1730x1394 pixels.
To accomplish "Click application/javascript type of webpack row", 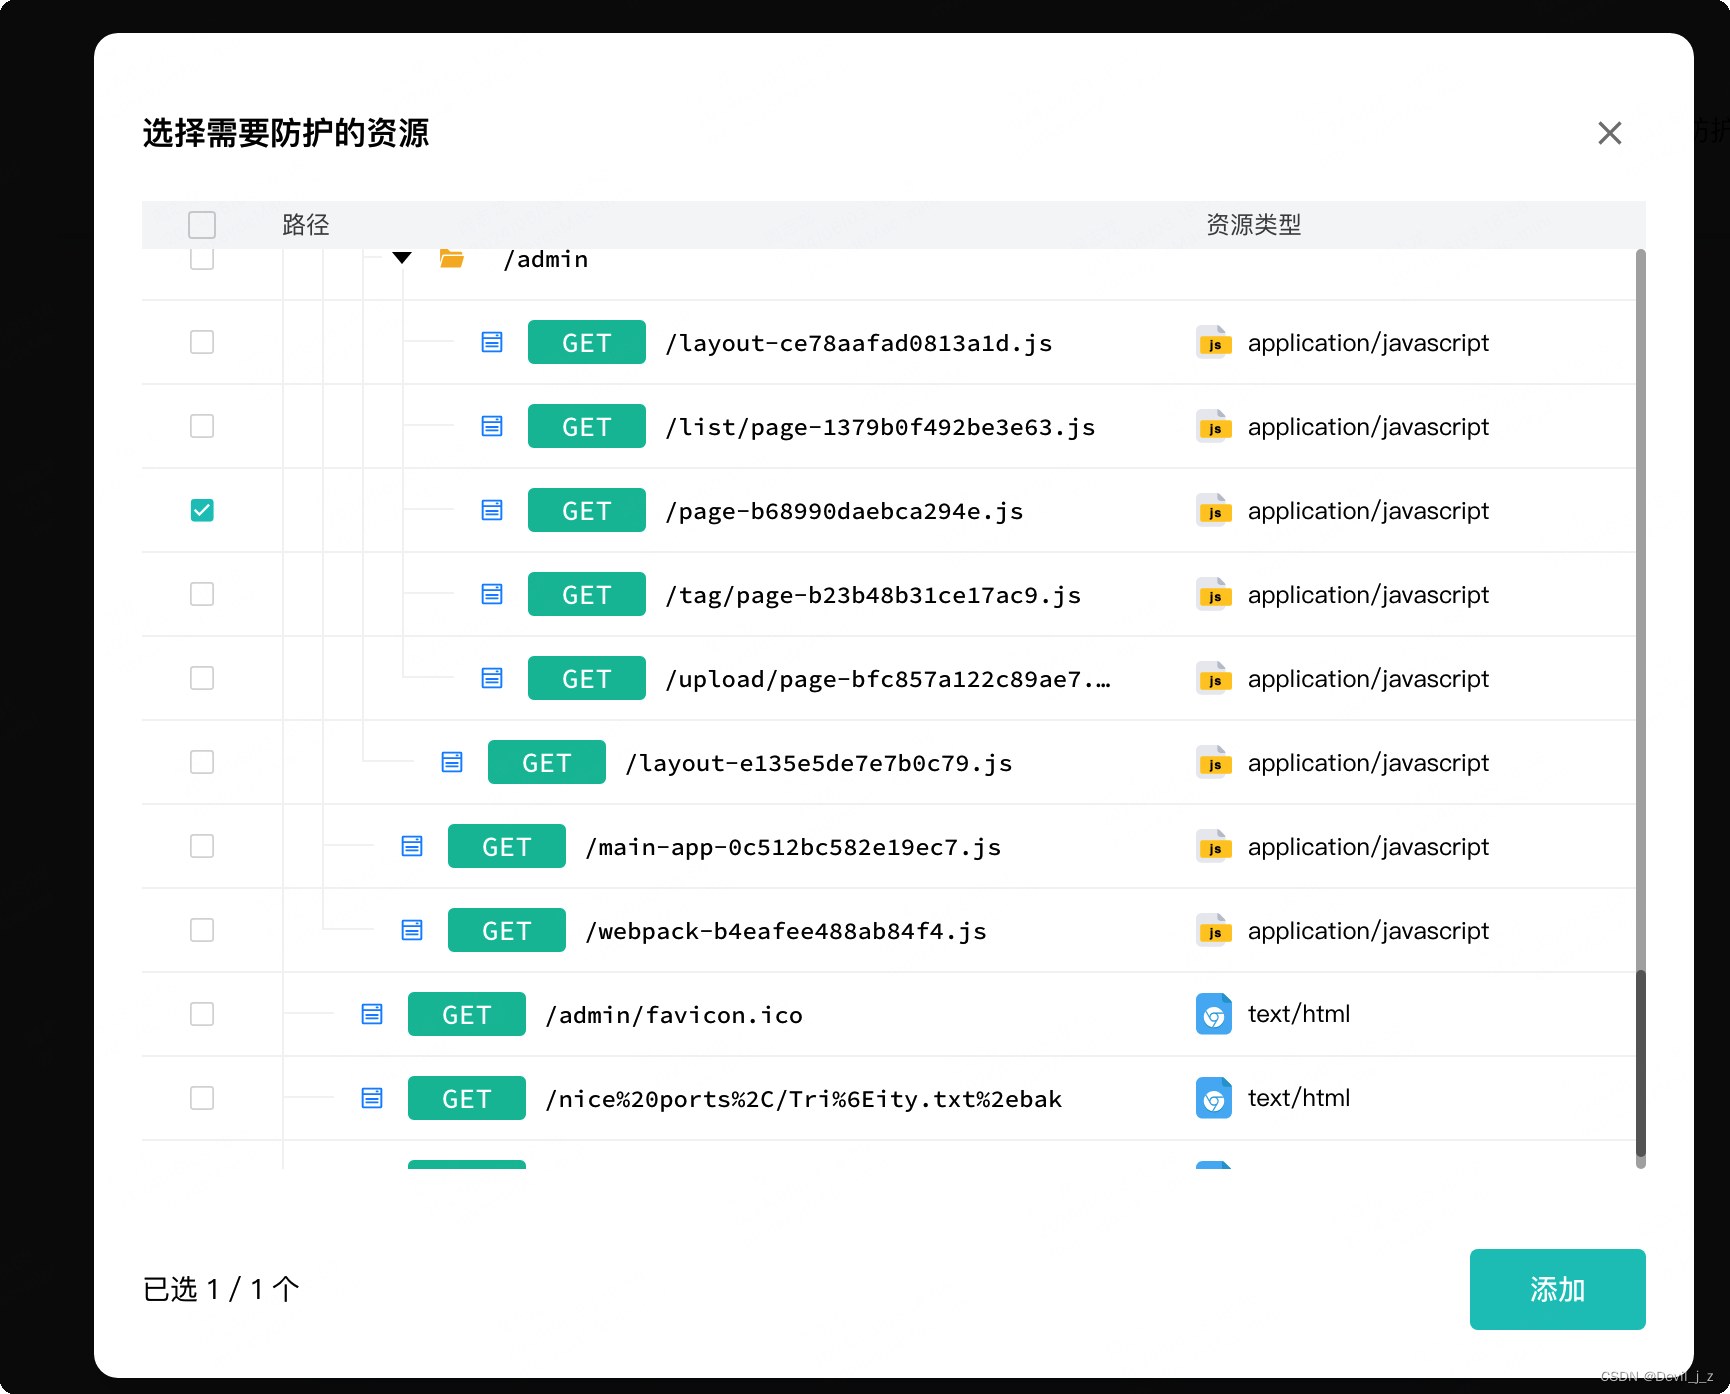I will [1368, 931].
